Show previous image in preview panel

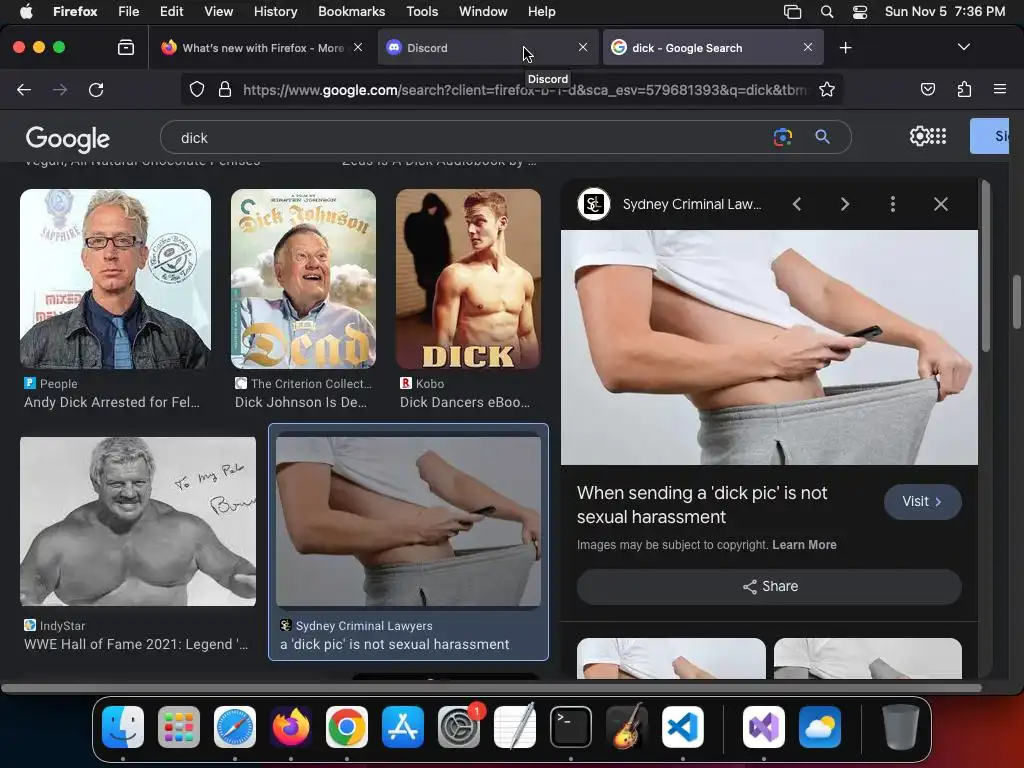(x=797, y=204)
